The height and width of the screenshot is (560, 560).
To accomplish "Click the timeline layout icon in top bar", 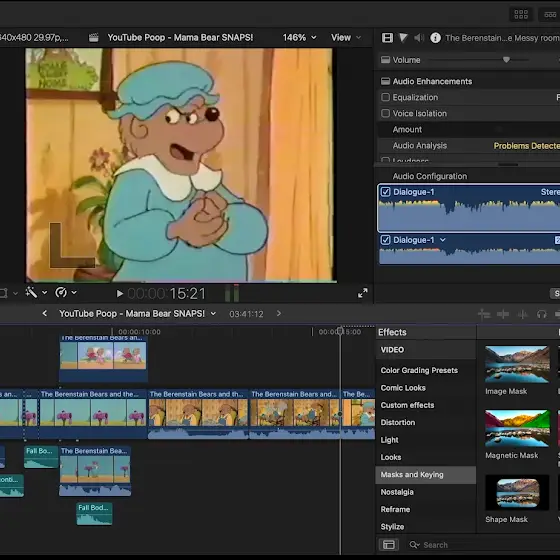I will pyautogui.click(x=551, y=14).
